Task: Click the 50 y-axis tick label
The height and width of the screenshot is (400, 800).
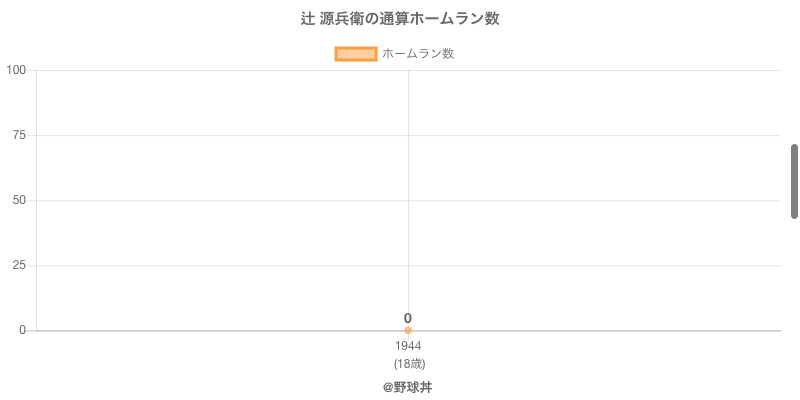Action: [19, 200]
